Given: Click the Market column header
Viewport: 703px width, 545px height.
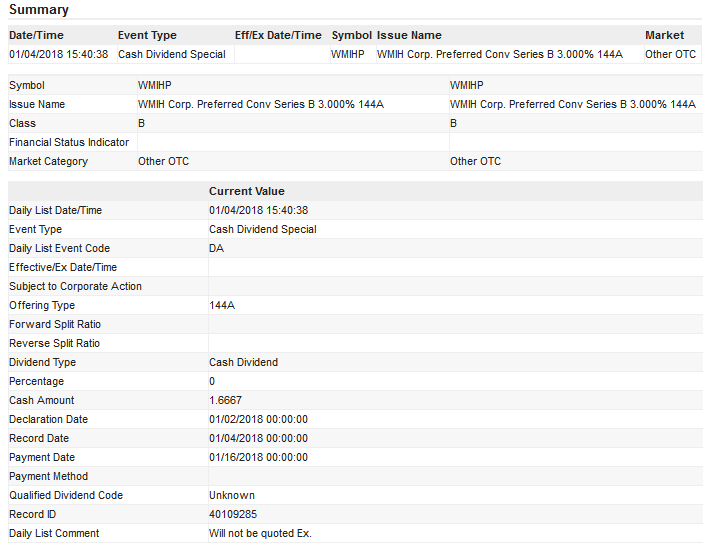Looking at the screenshot, I should tap(665, 35).
